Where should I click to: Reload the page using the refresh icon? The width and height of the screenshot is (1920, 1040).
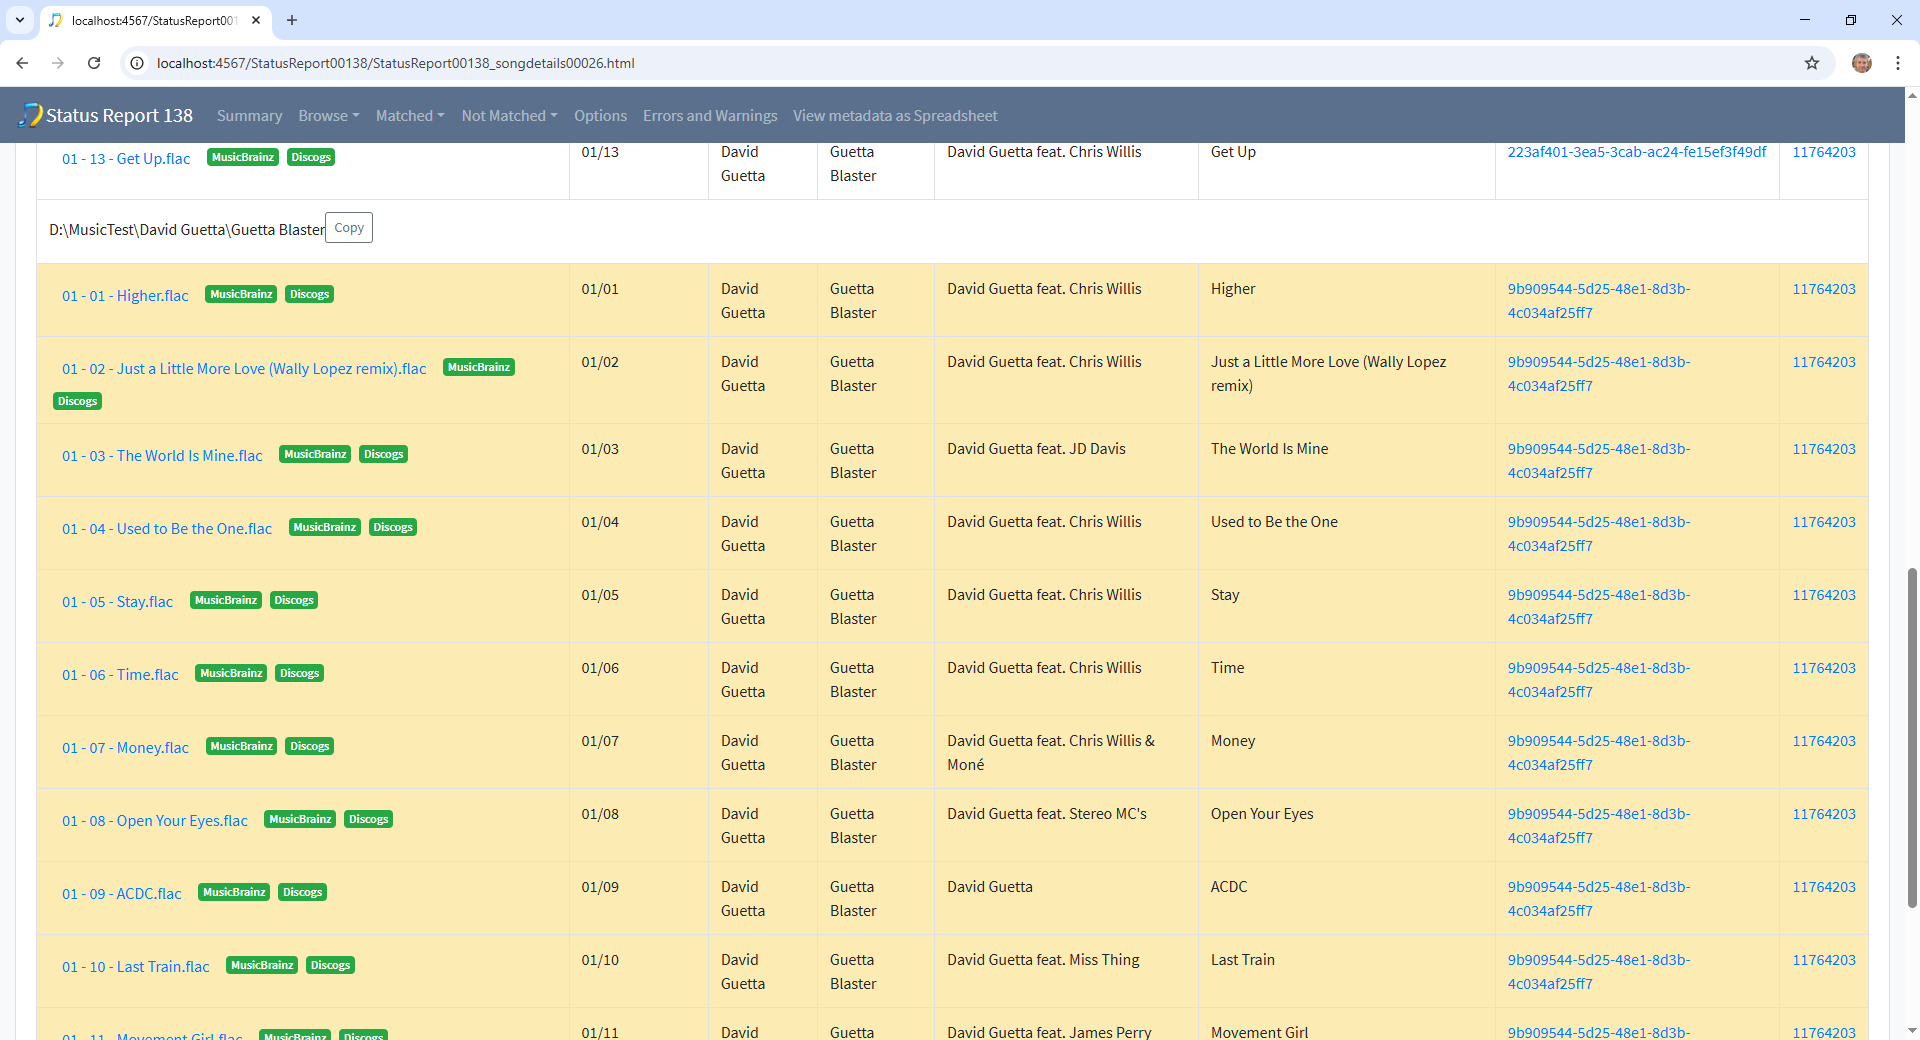pyautogui.click(x=94, y=63)
